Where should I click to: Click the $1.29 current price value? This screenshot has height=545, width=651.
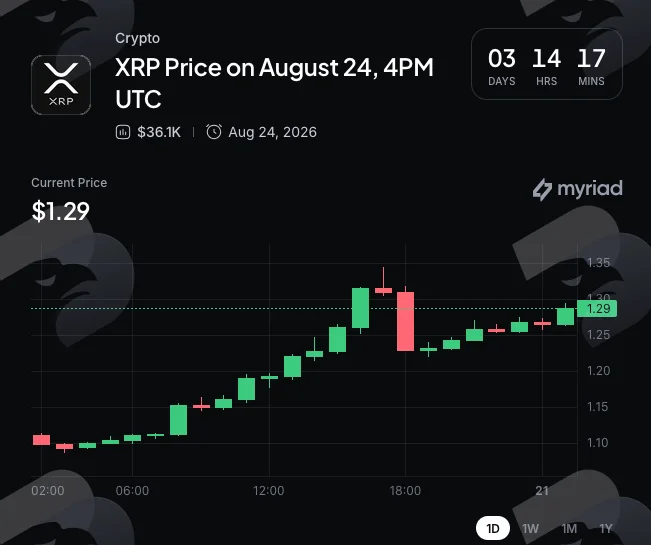[x=61, y=211]
